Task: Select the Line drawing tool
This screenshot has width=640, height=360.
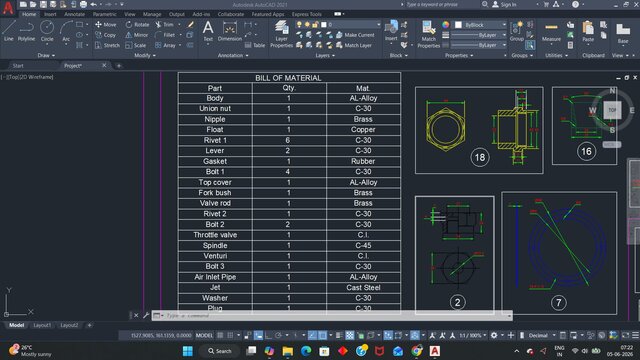Action: point(9,31)
